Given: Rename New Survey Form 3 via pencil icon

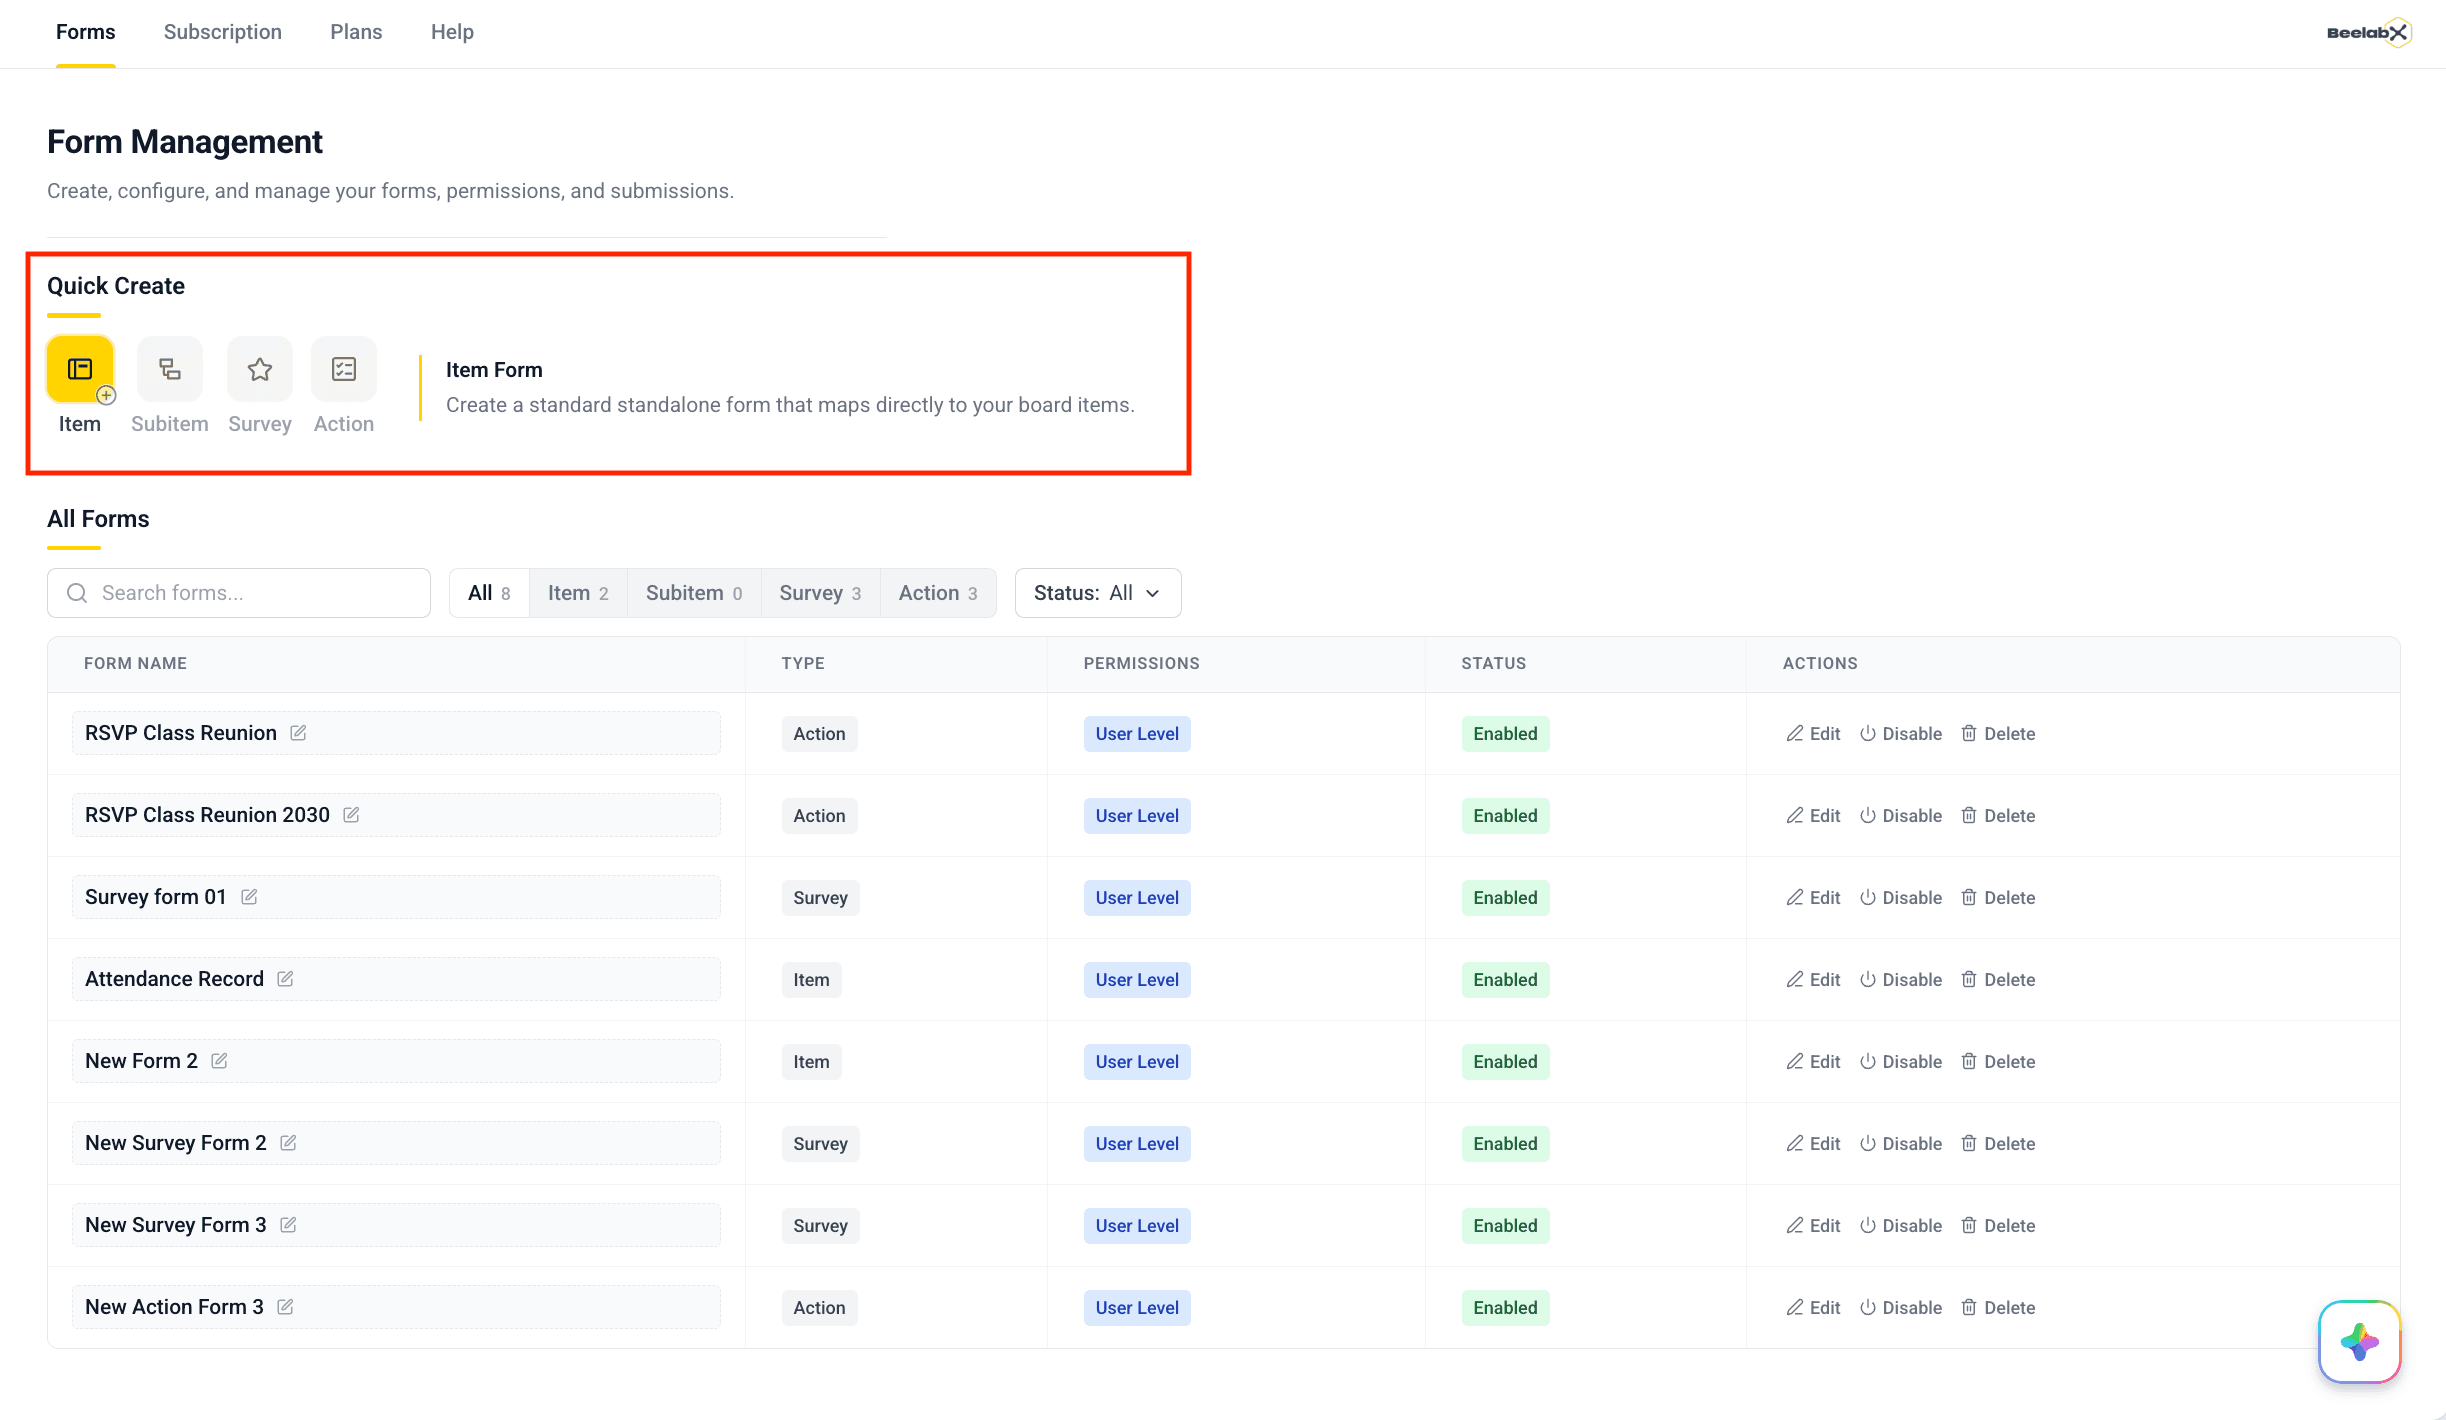Looking at the screenshot, I should pyautogui.click(x=288, y=1225).
